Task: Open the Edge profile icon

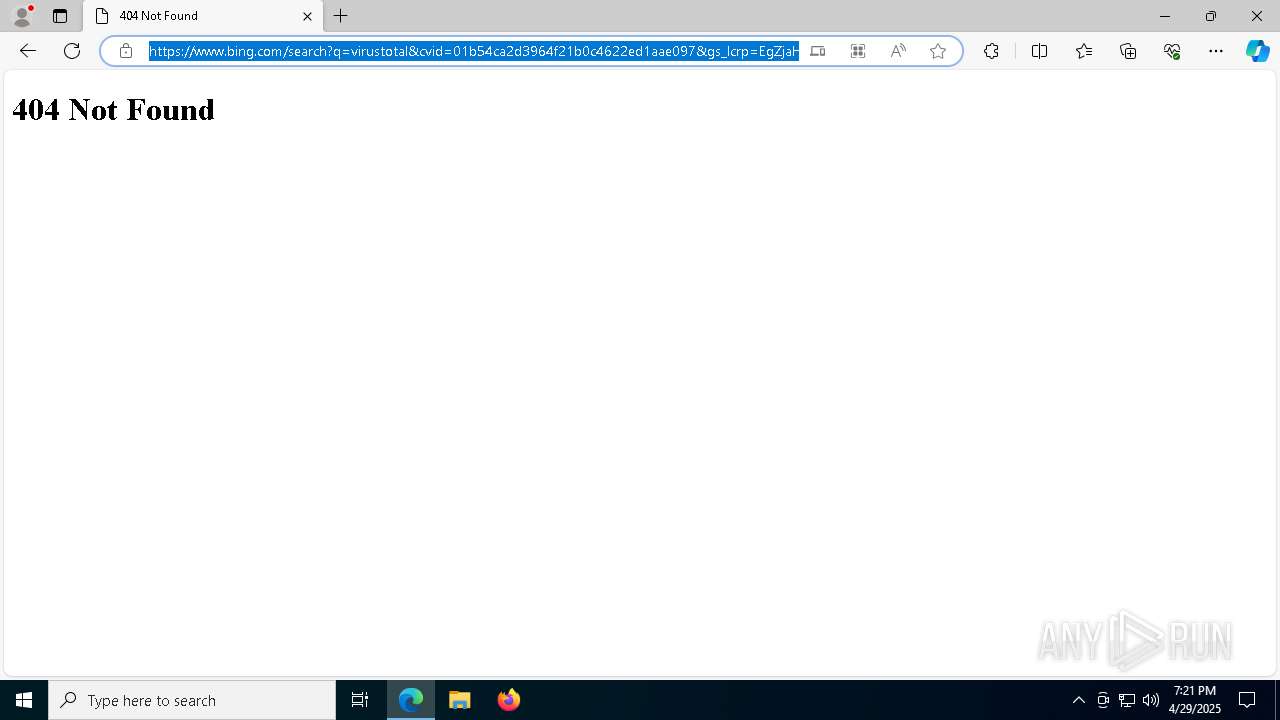Action: tap(22, 16)
